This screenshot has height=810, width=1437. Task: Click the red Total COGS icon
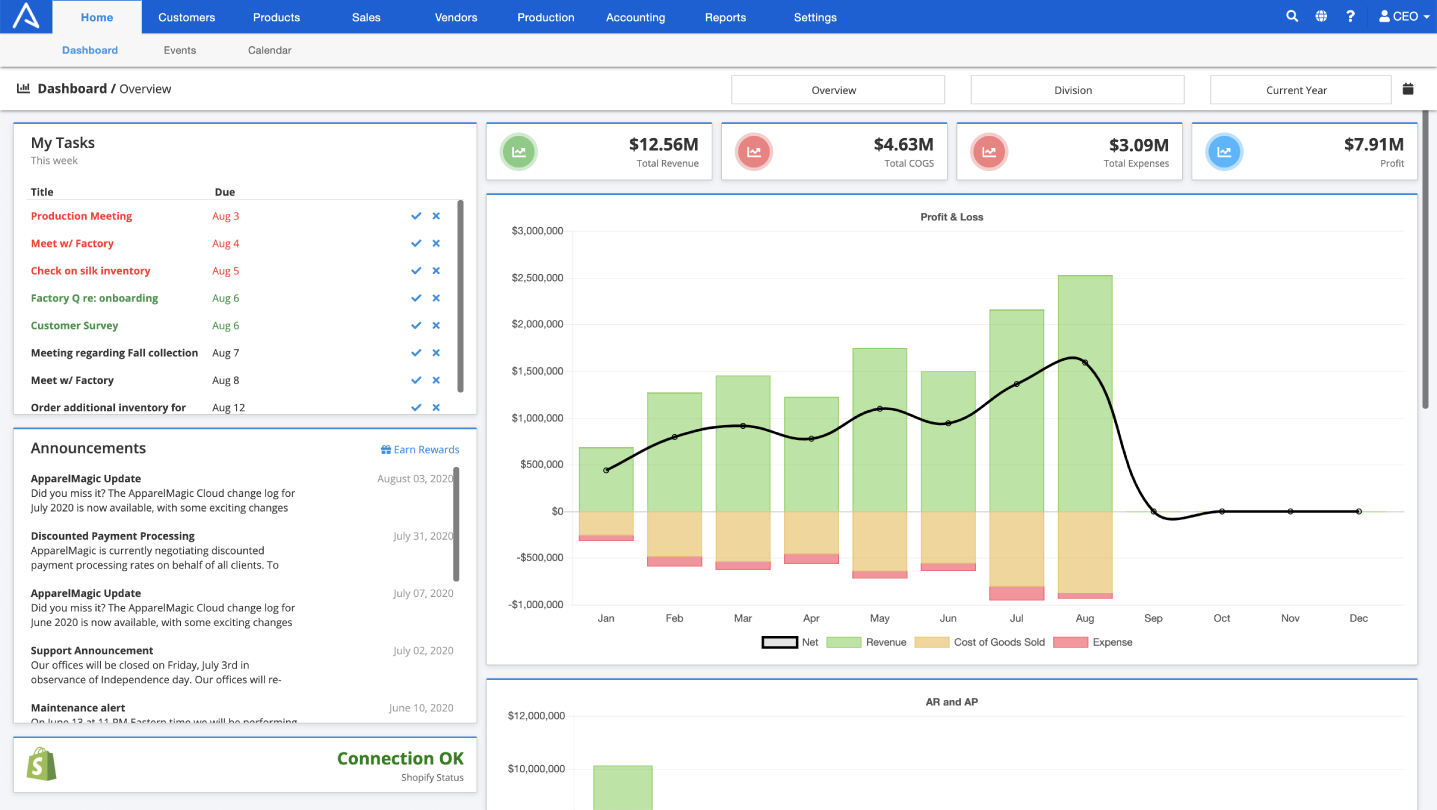(753, 151)
